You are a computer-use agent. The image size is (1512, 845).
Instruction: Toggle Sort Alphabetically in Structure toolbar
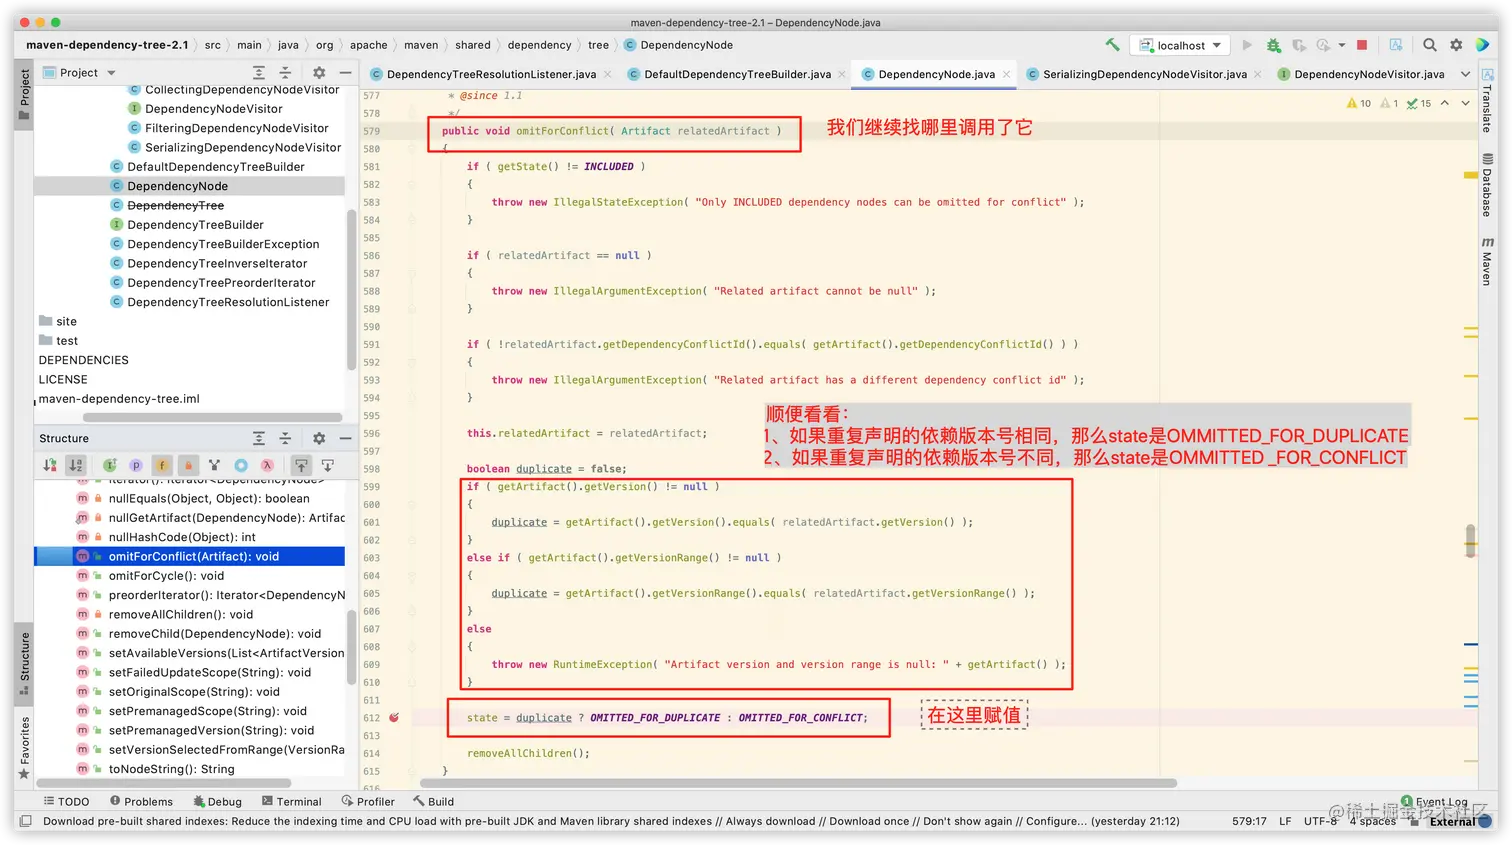(x=76, y=465)
